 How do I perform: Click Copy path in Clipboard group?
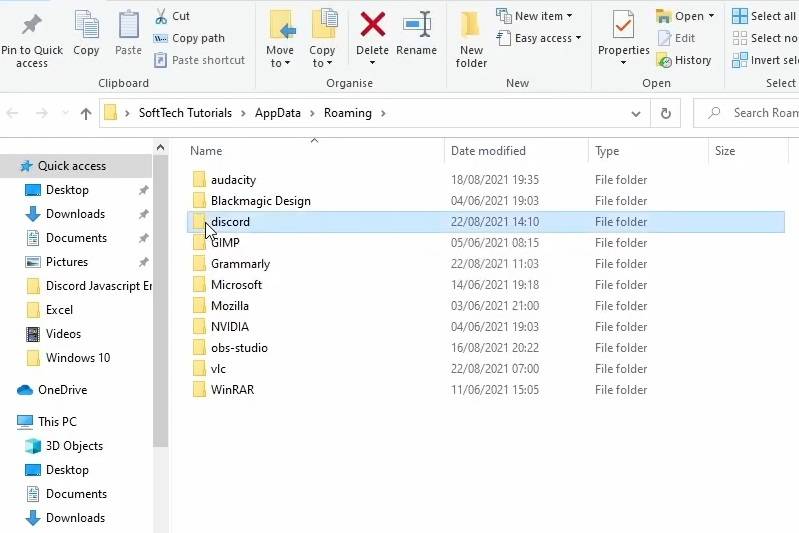pyautogui.click(x=189, y=38)
